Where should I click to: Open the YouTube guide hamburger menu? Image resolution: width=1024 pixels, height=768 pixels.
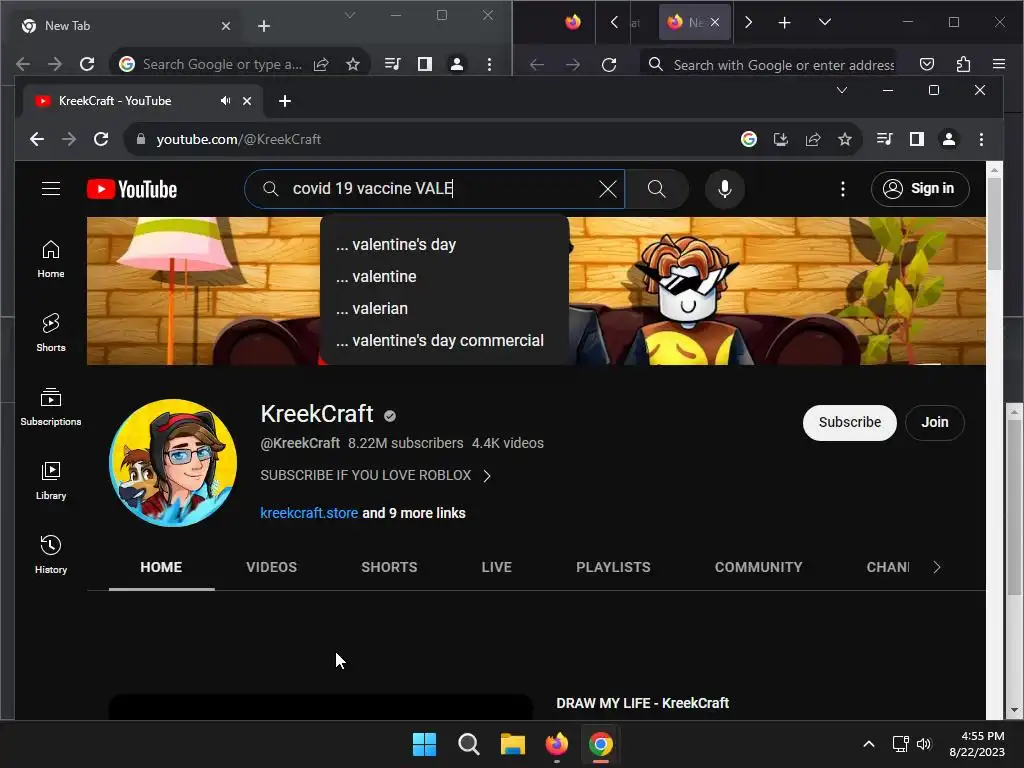(x=51, y=189)
